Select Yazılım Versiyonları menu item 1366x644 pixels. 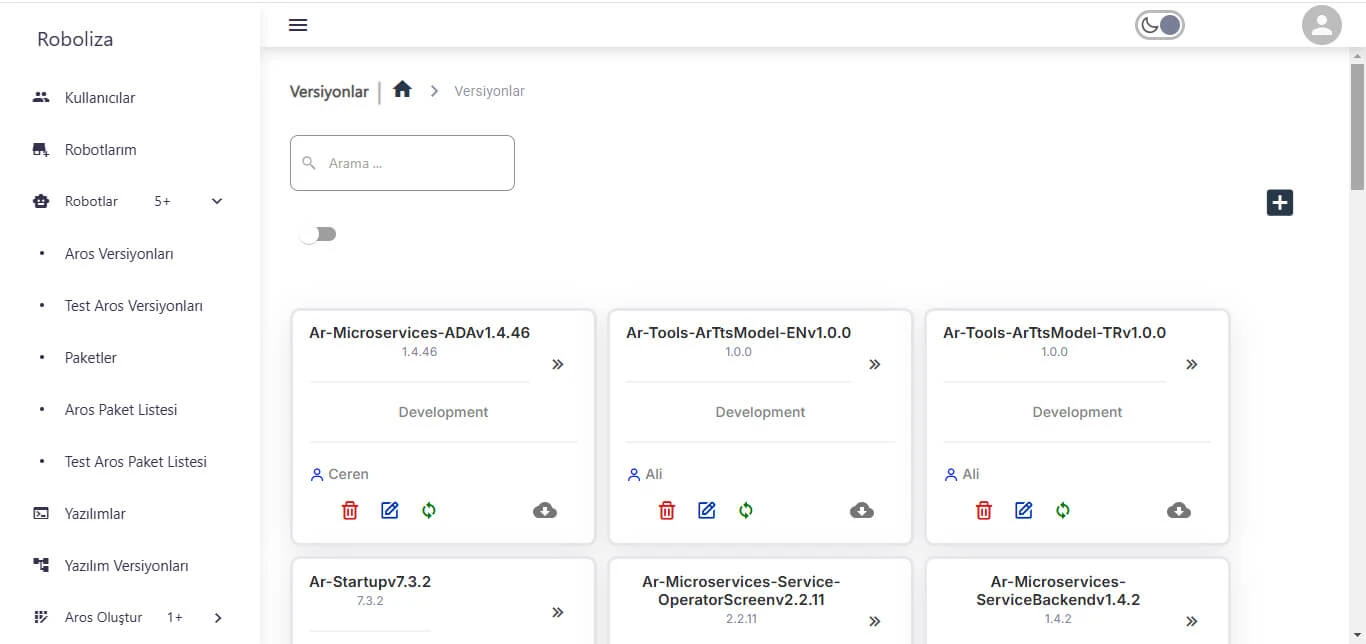126,566
